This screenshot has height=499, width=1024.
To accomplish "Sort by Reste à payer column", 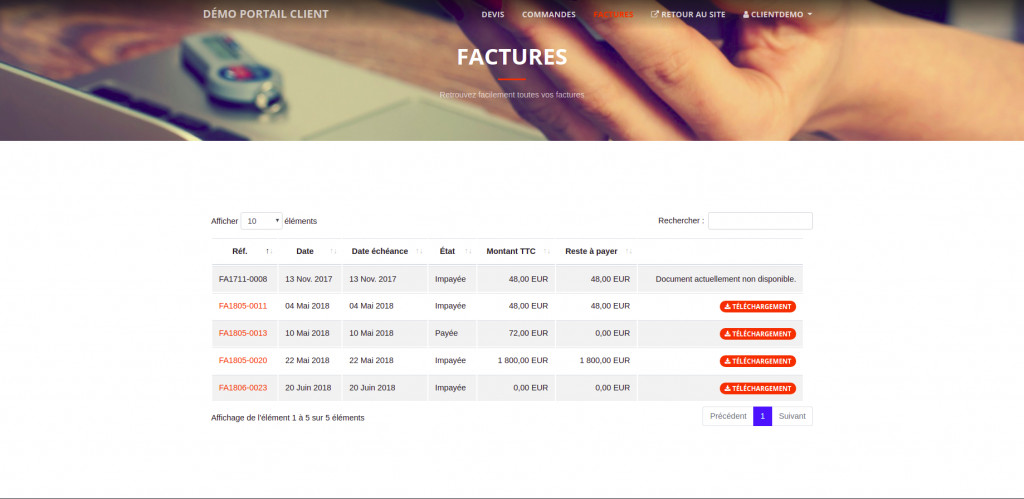I will pyautogui.click(x=596, y=251).
